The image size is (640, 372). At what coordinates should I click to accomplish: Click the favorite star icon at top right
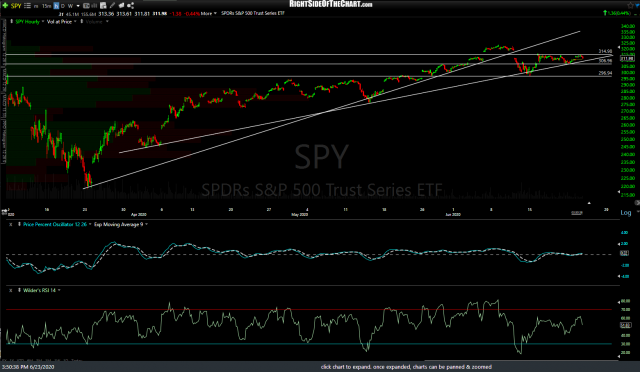pyautogui.click(x=631, y=5)
